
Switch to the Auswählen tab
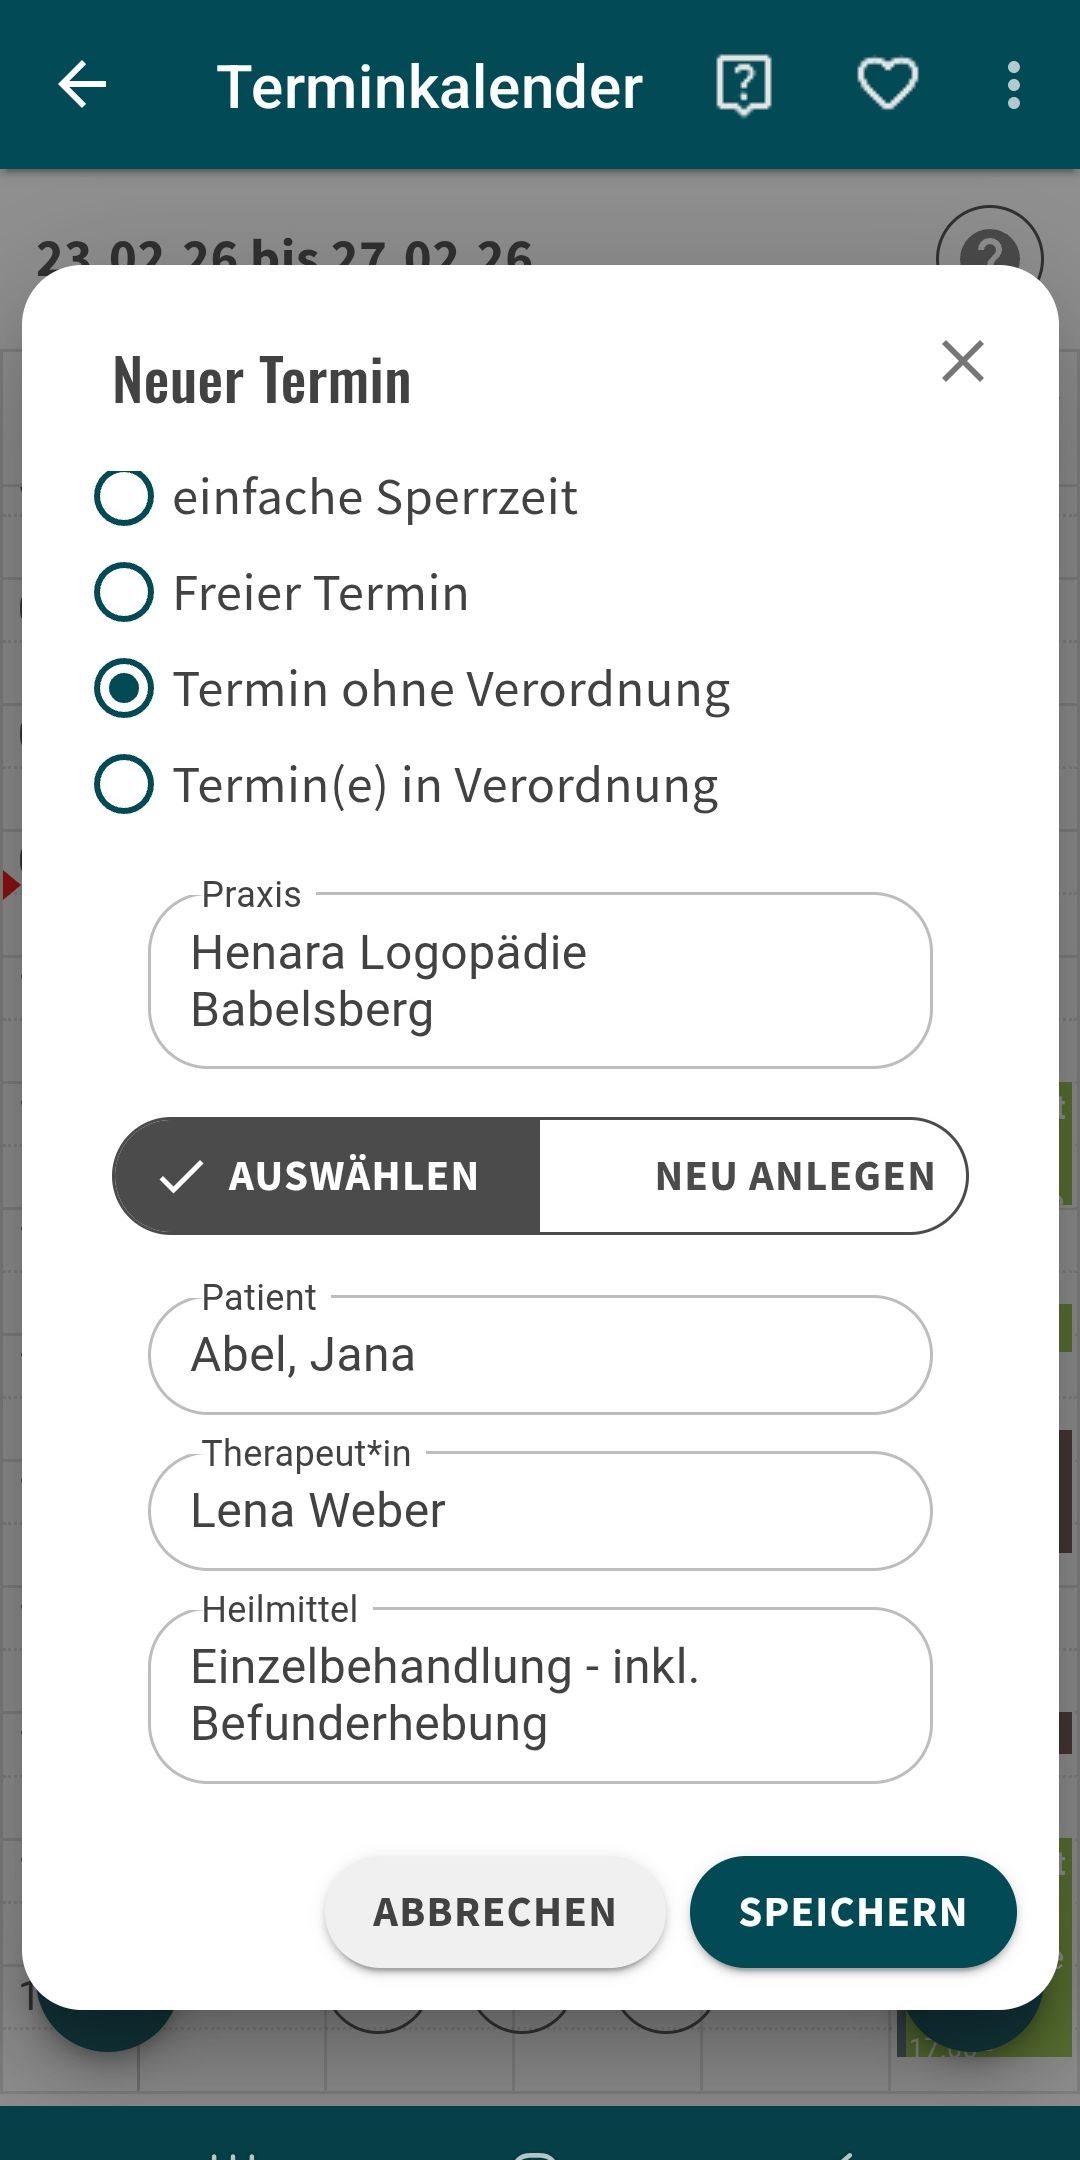click(327, 1176)
